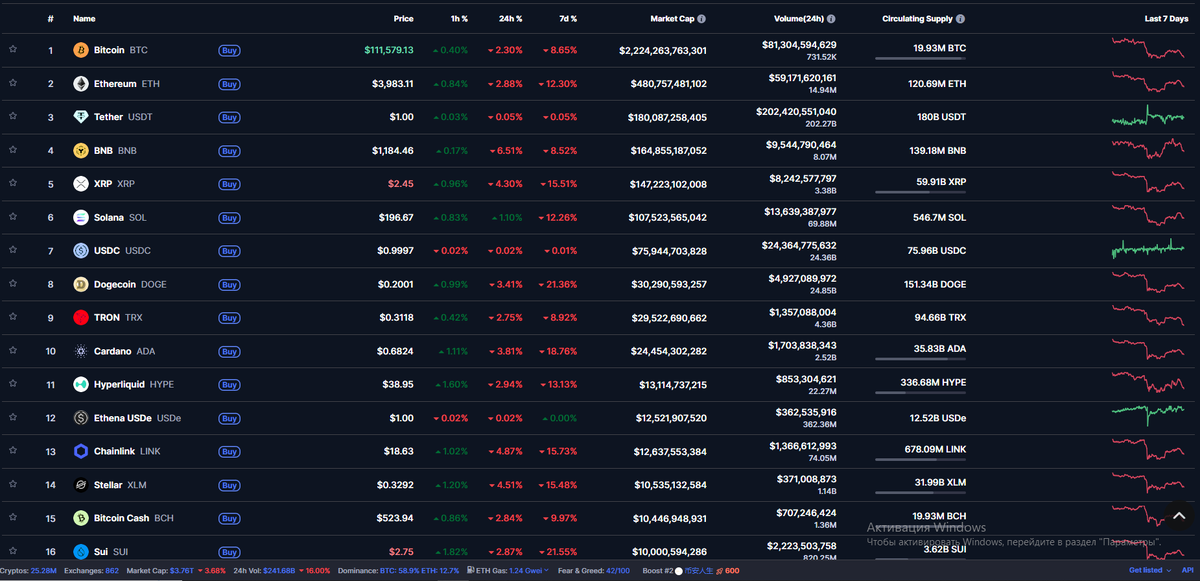Click the Bitcoin logo icon
1200x581 pixels.
[80, 49]
